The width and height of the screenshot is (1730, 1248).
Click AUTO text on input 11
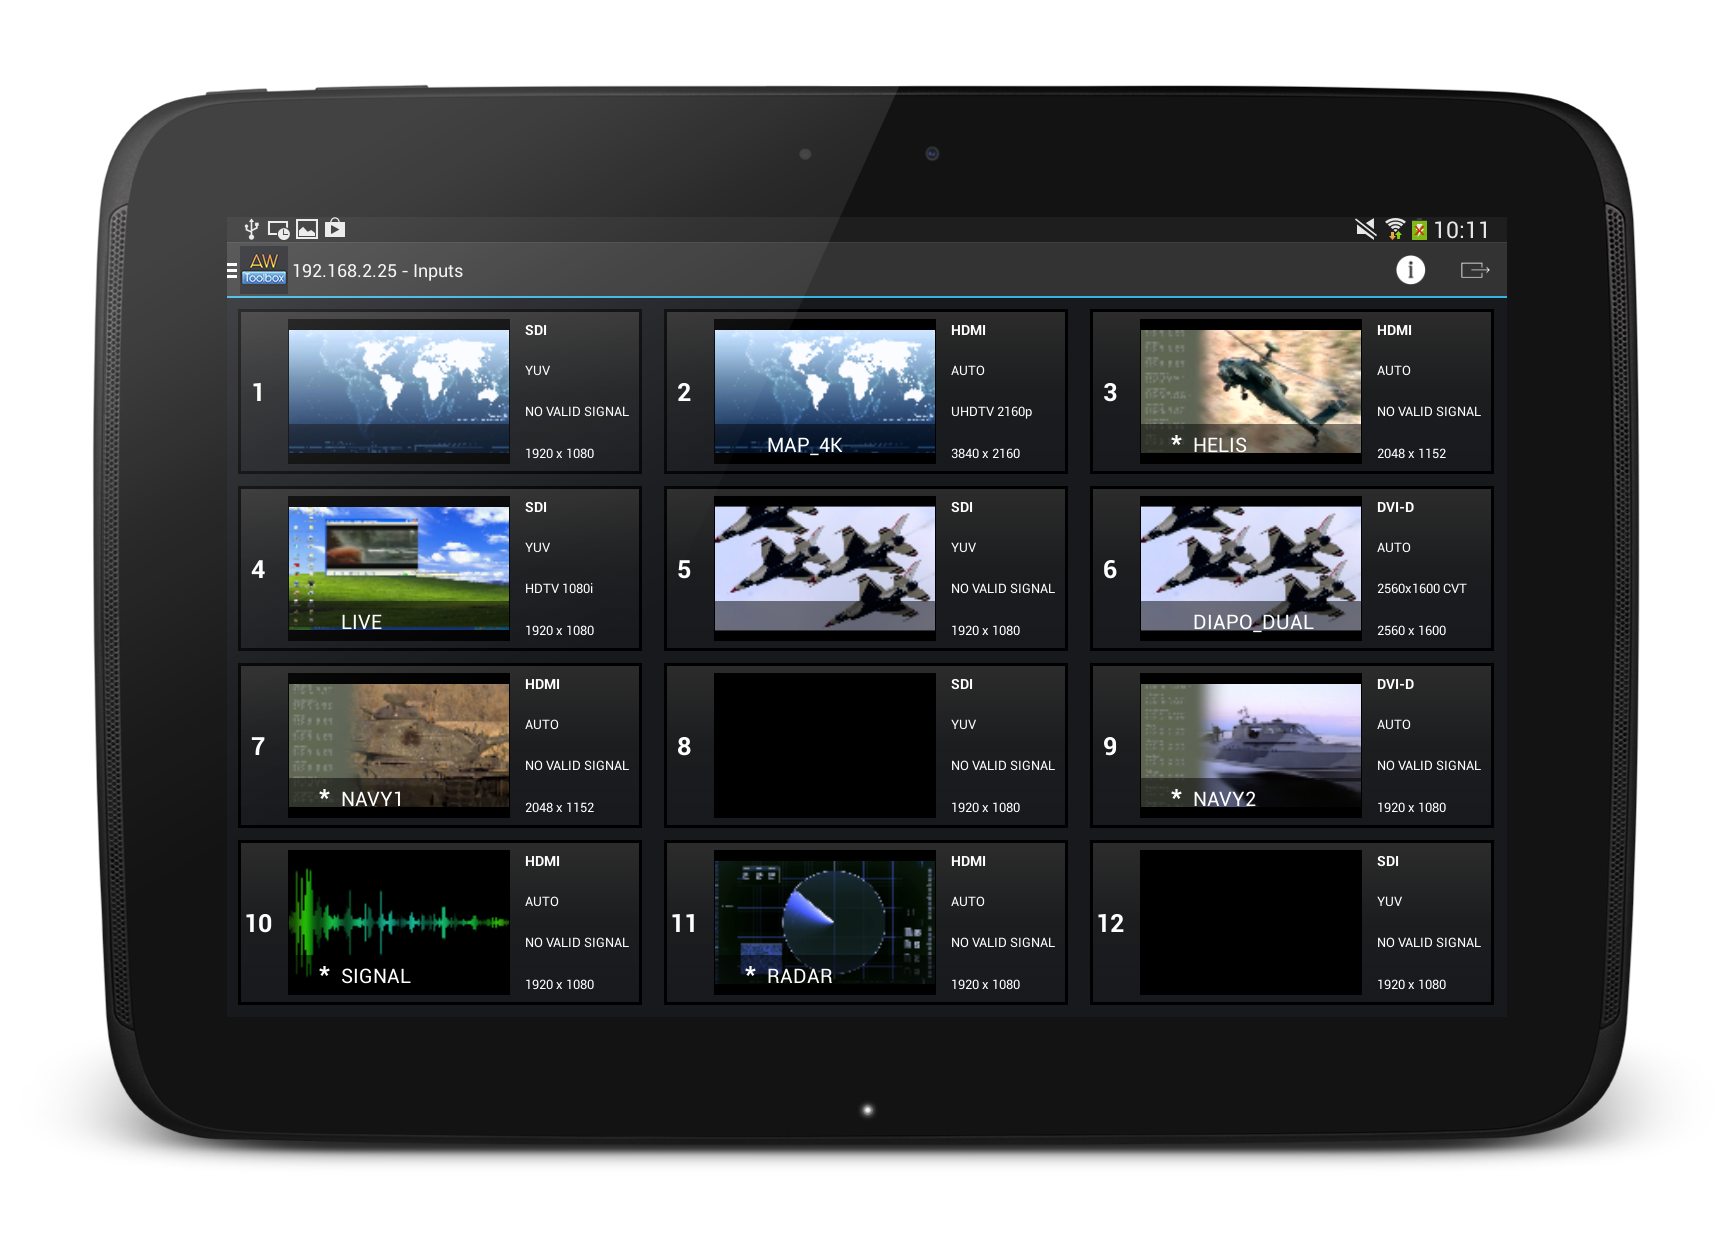coord(968,902)
